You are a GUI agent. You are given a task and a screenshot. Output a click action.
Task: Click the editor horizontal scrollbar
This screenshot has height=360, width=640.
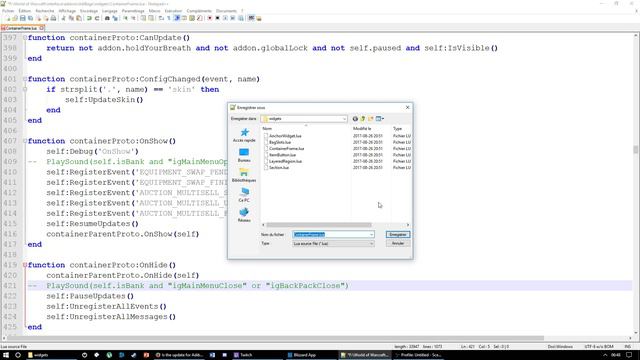[x=276, y=338]
